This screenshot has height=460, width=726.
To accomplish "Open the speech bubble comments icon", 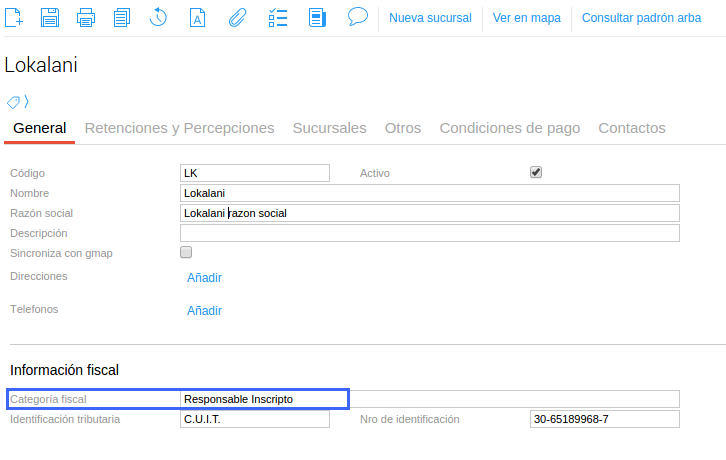I will 357,17.
